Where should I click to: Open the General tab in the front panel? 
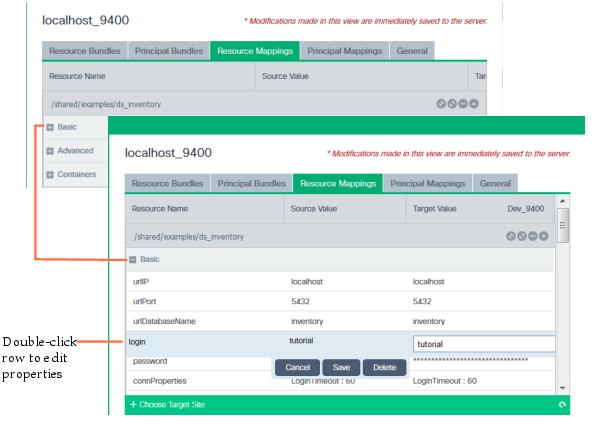coord(495,184)
